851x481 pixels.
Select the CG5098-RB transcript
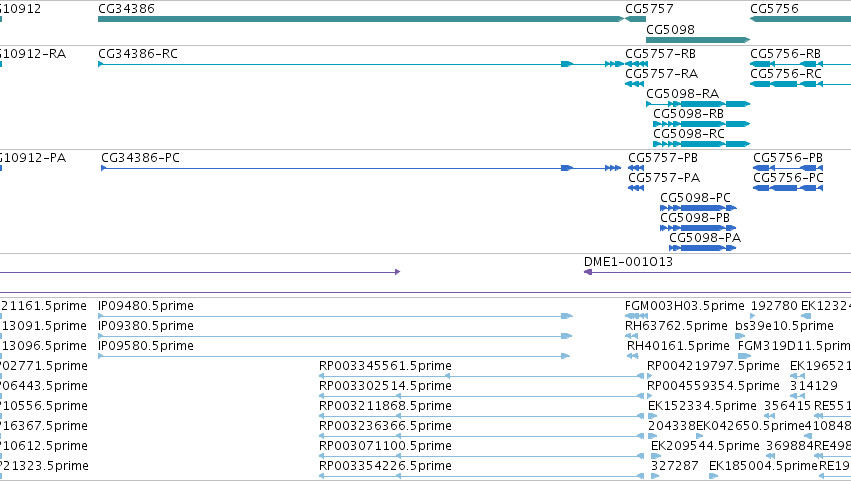701,124
